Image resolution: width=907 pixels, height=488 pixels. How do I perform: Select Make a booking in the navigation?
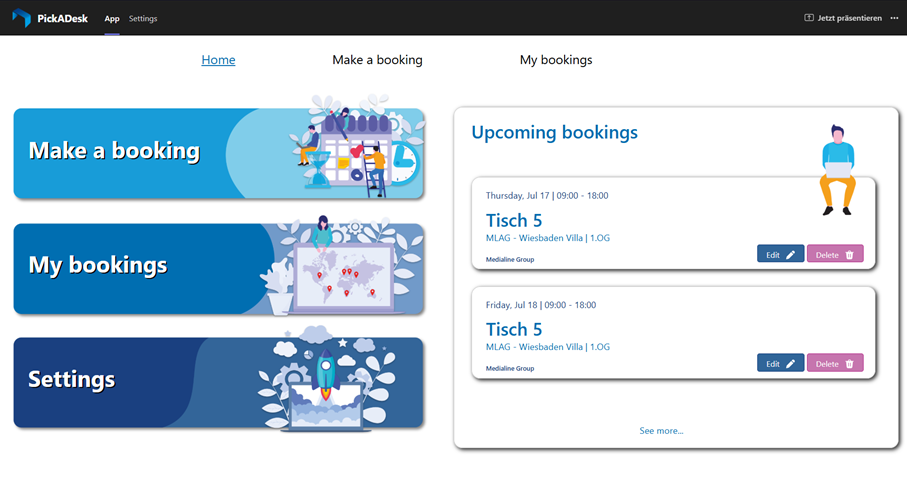click(377, 60)
